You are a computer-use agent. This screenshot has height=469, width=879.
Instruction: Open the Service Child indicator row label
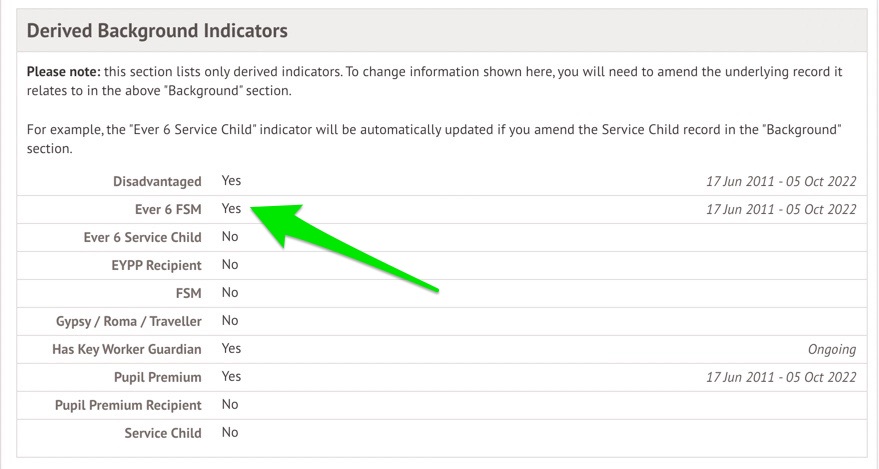pos(163,434)
